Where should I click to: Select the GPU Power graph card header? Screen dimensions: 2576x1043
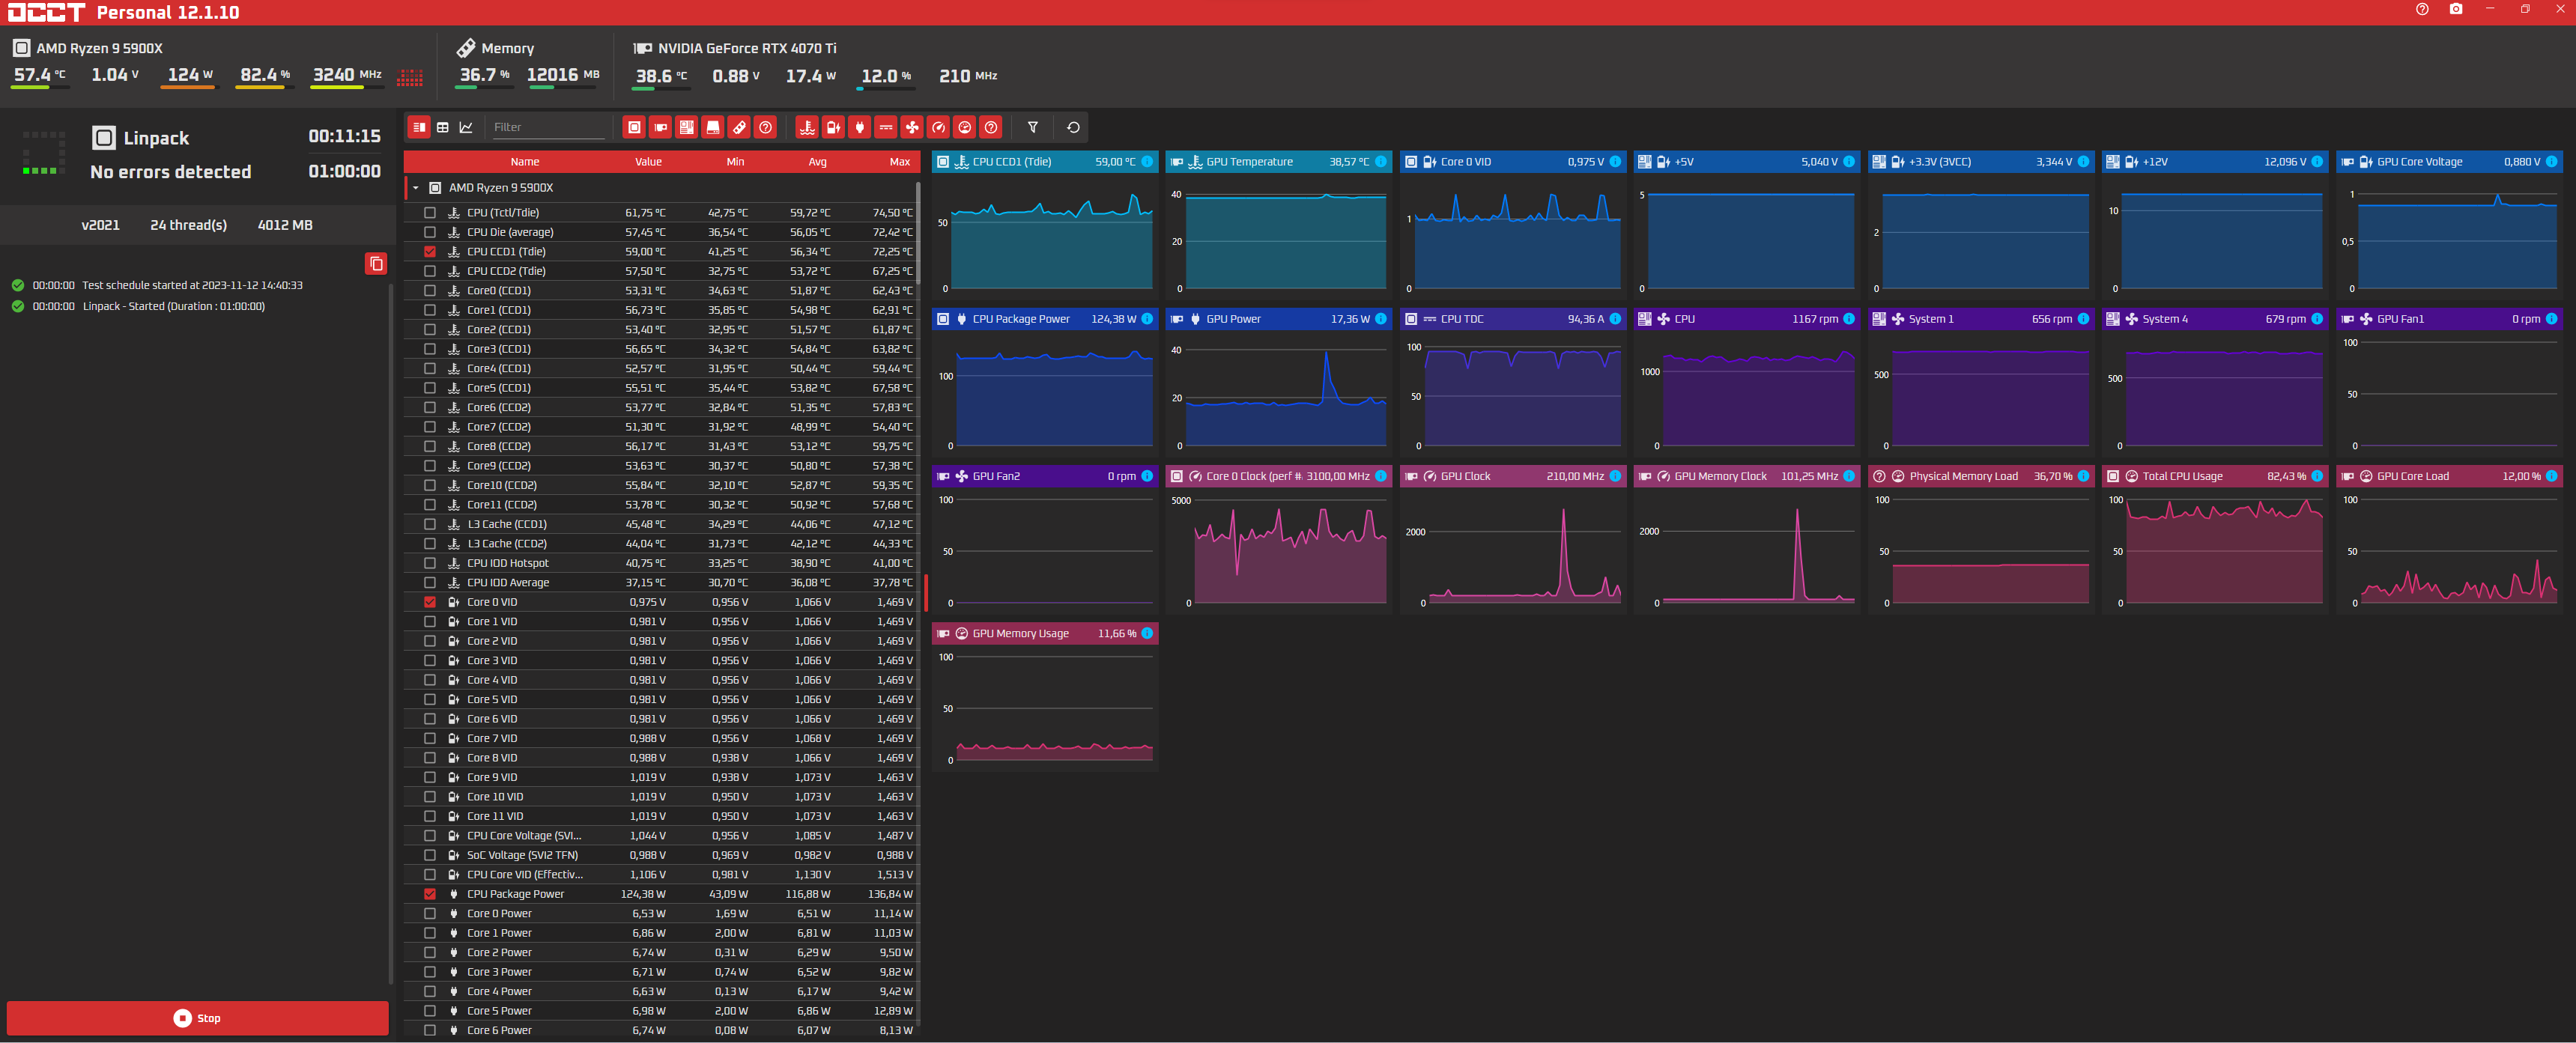pos(1278,319)
